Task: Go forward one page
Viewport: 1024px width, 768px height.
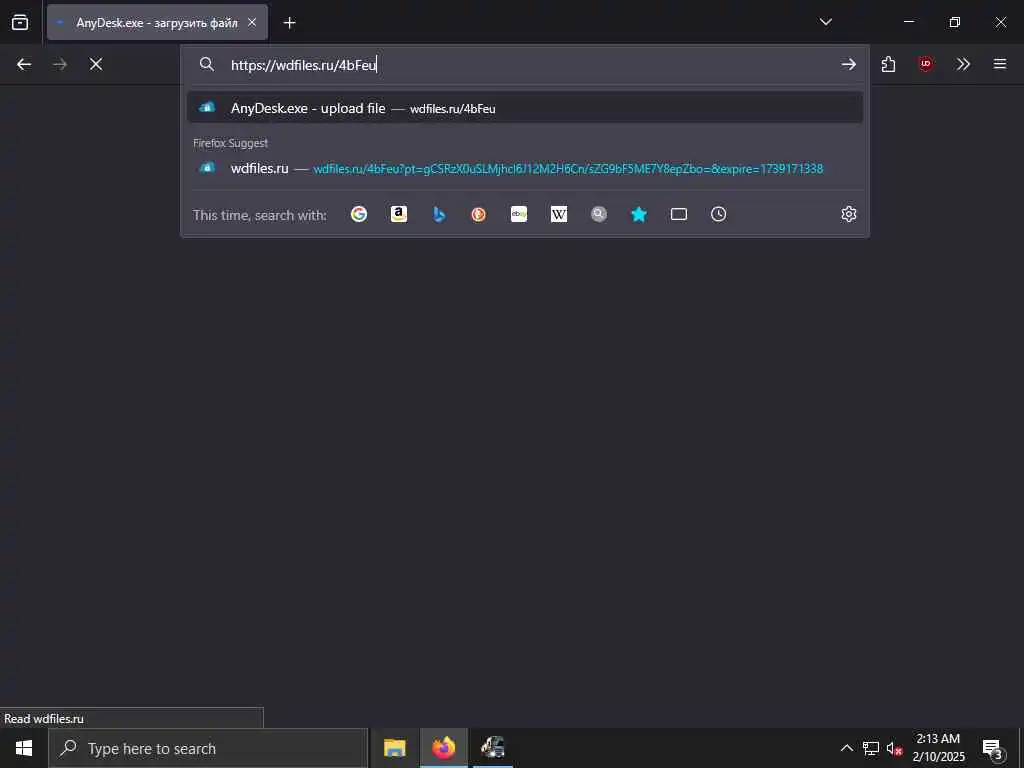Action: [x=60, y=64]
